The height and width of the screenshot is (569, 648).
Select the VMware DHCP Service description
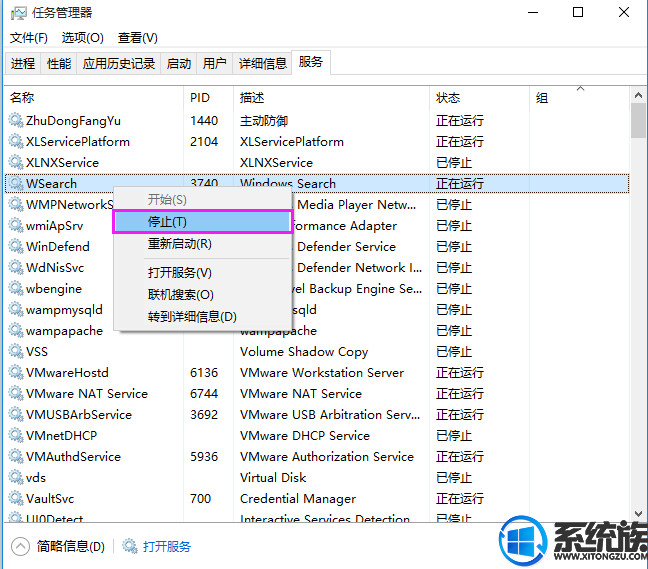pyautogui.click(x=305, y=436)
